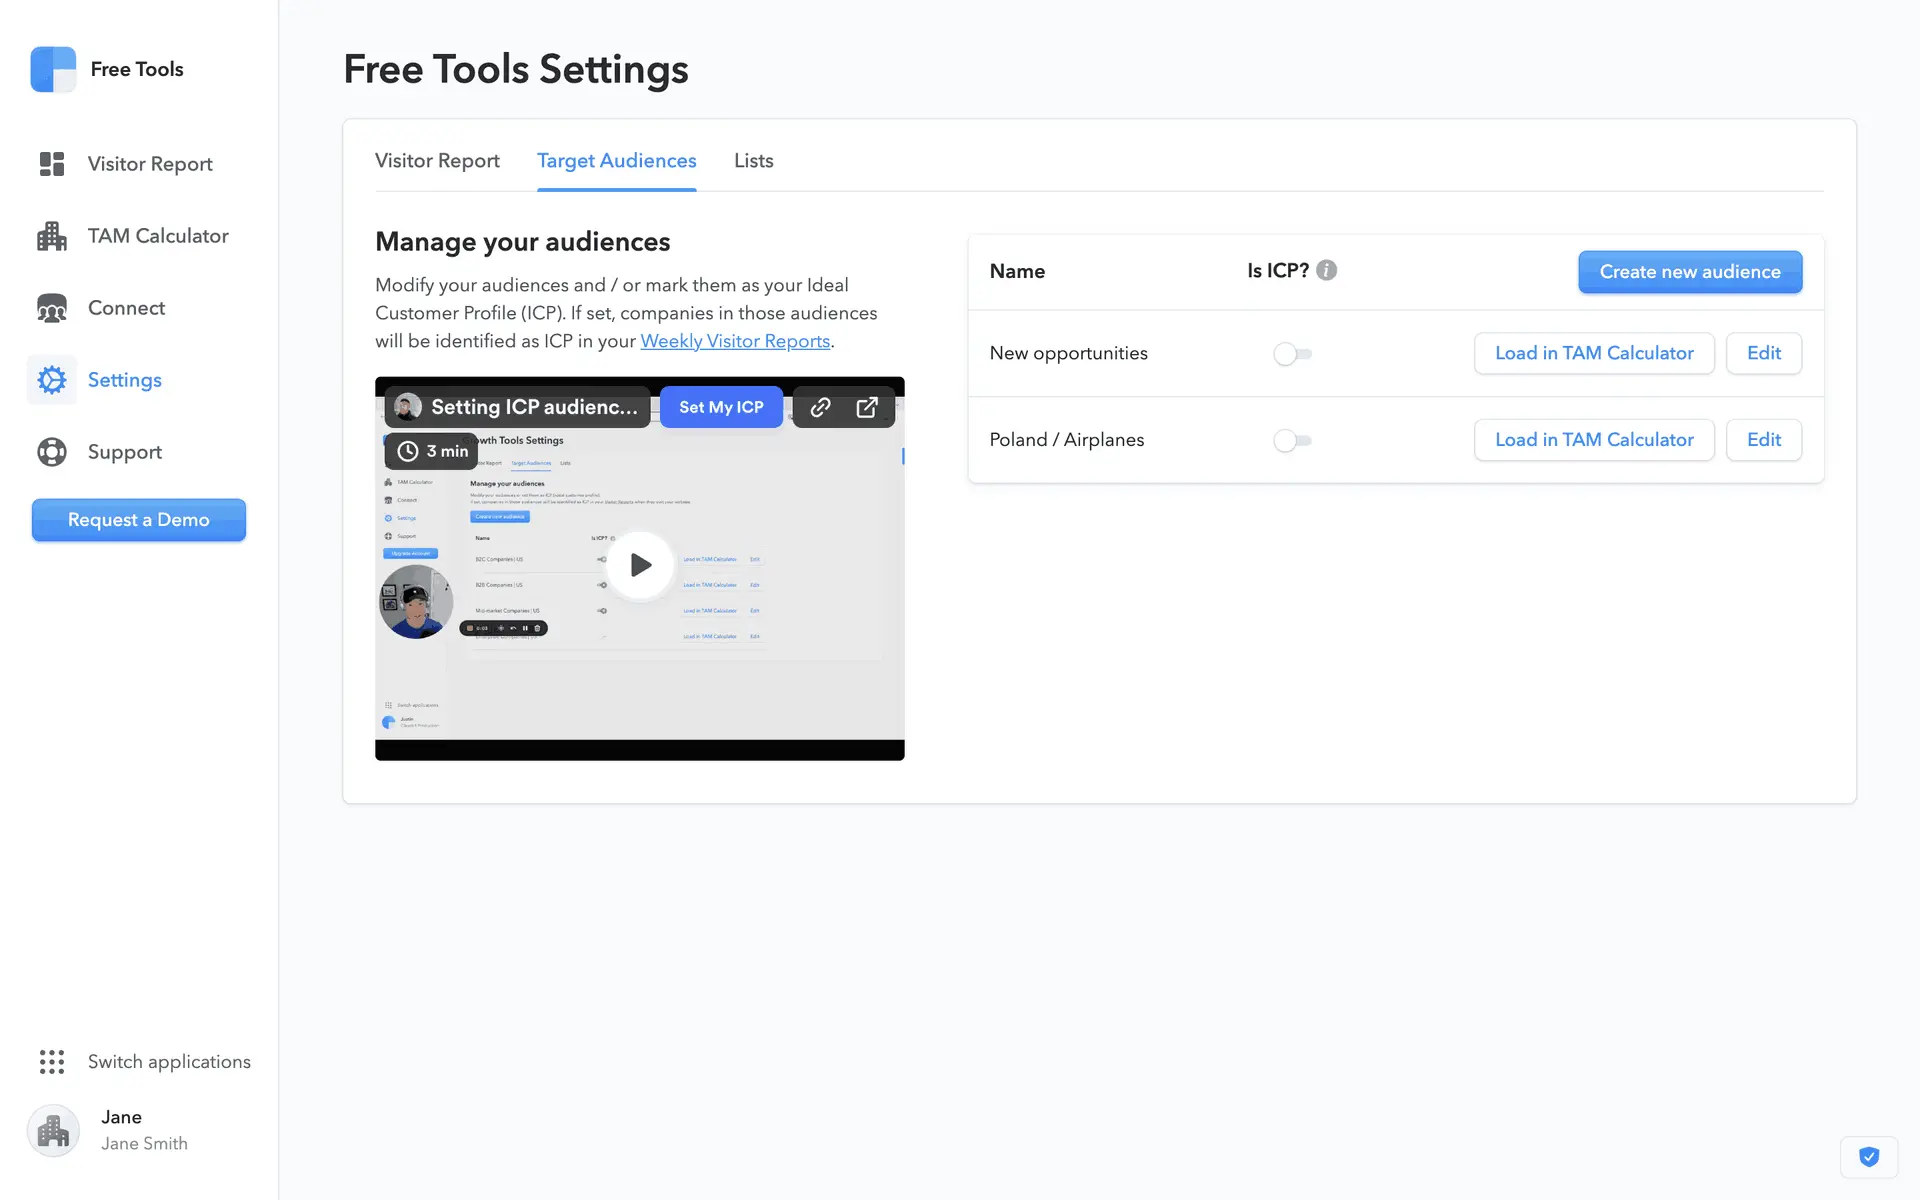Click the Visitor Report sidebar icon
Image resolution: width=1920 pixels, height=1200 pixels.
pos(52,164)
